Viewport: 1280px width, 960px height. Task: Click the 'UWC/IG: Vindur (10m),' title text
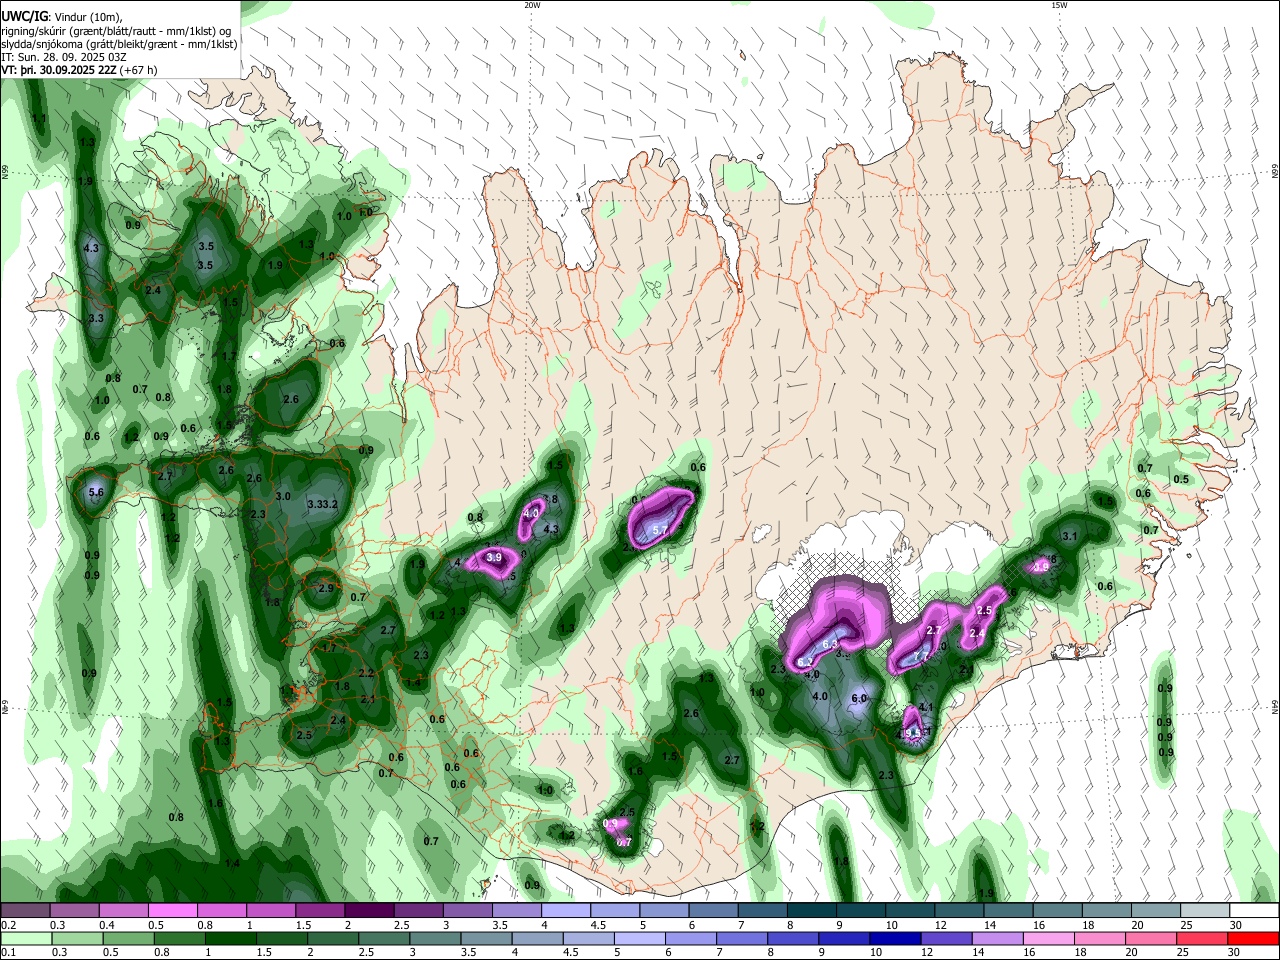coord(61,16)
